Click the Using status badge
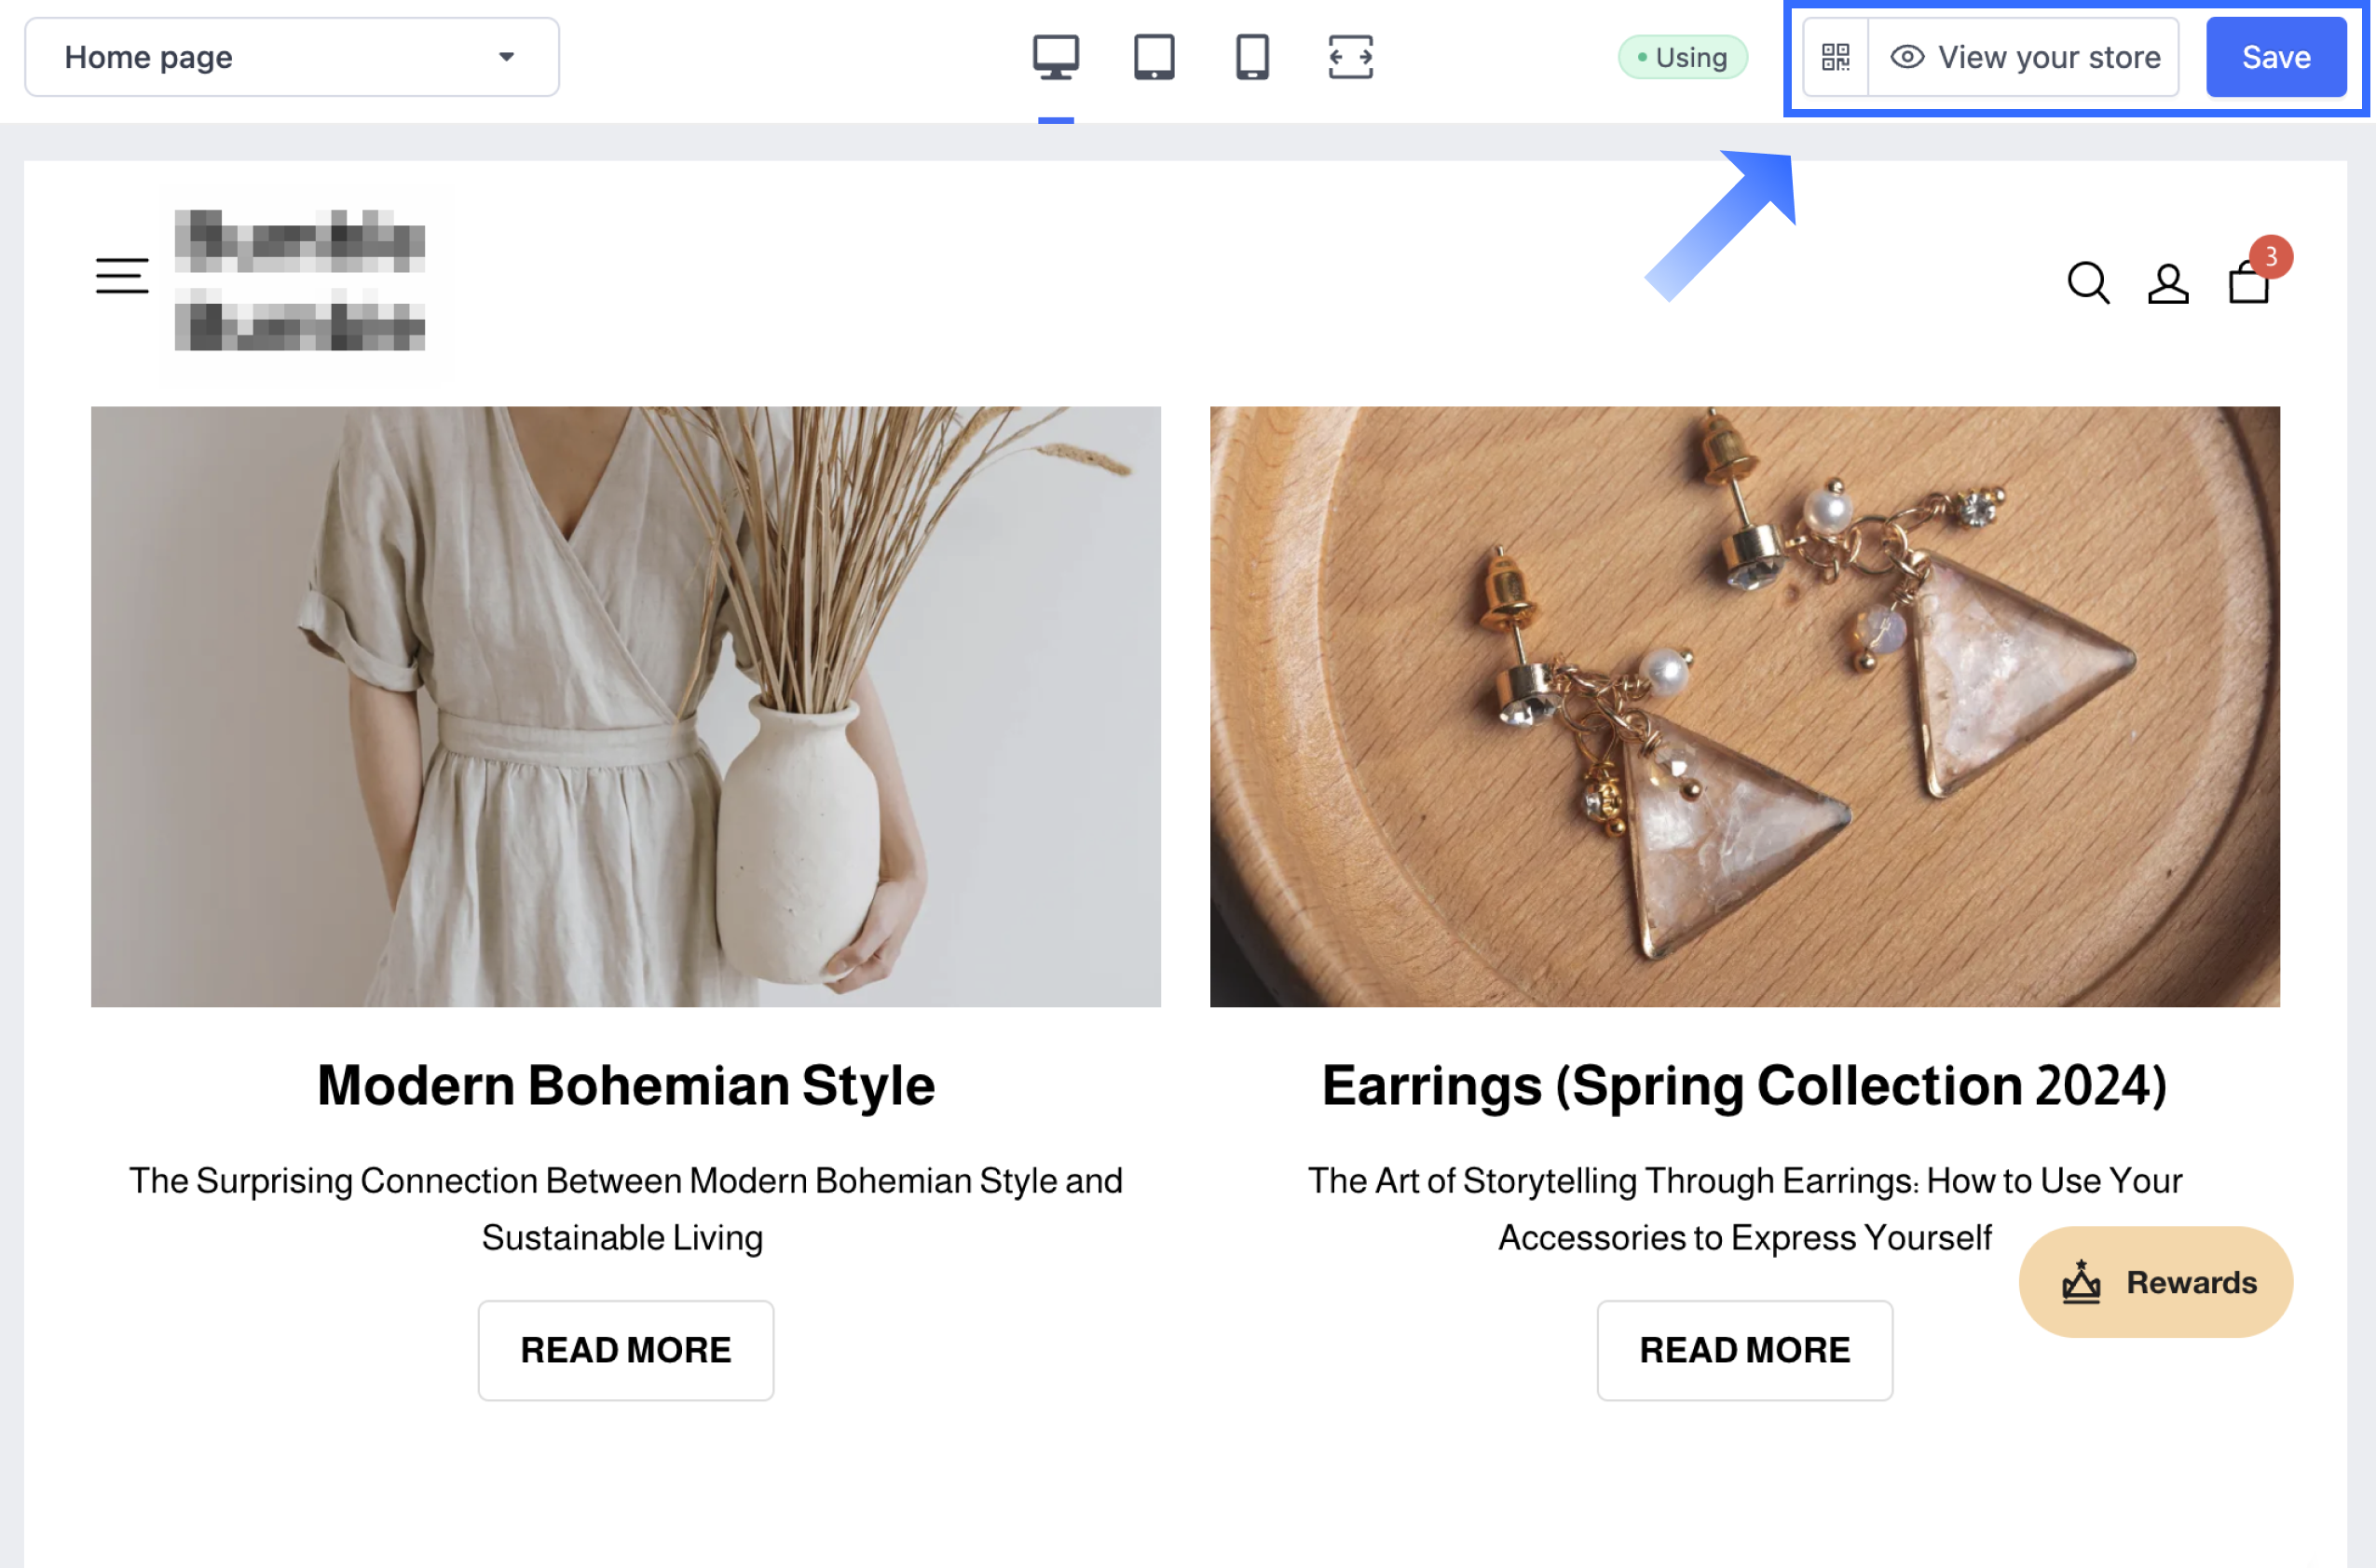 (x=1682, y=57)
